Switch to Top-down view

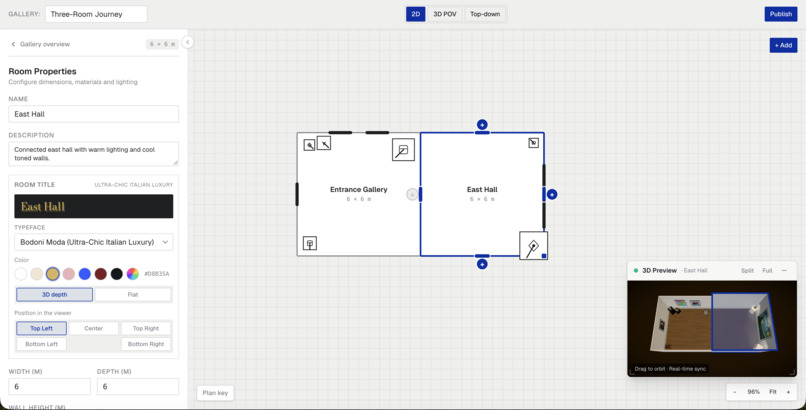click(485, 14)
